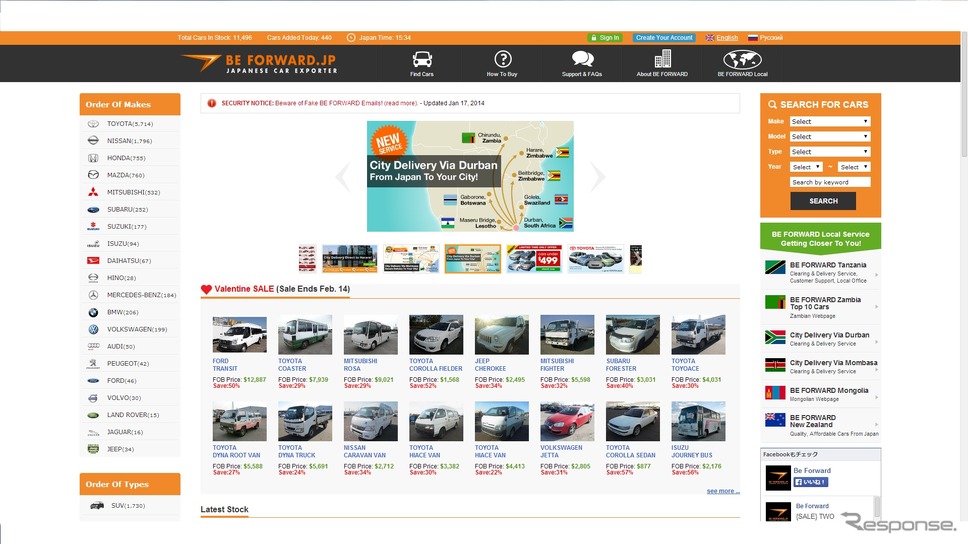Click the Sign In button
This screenshot has height=544, width=968.
604,38
